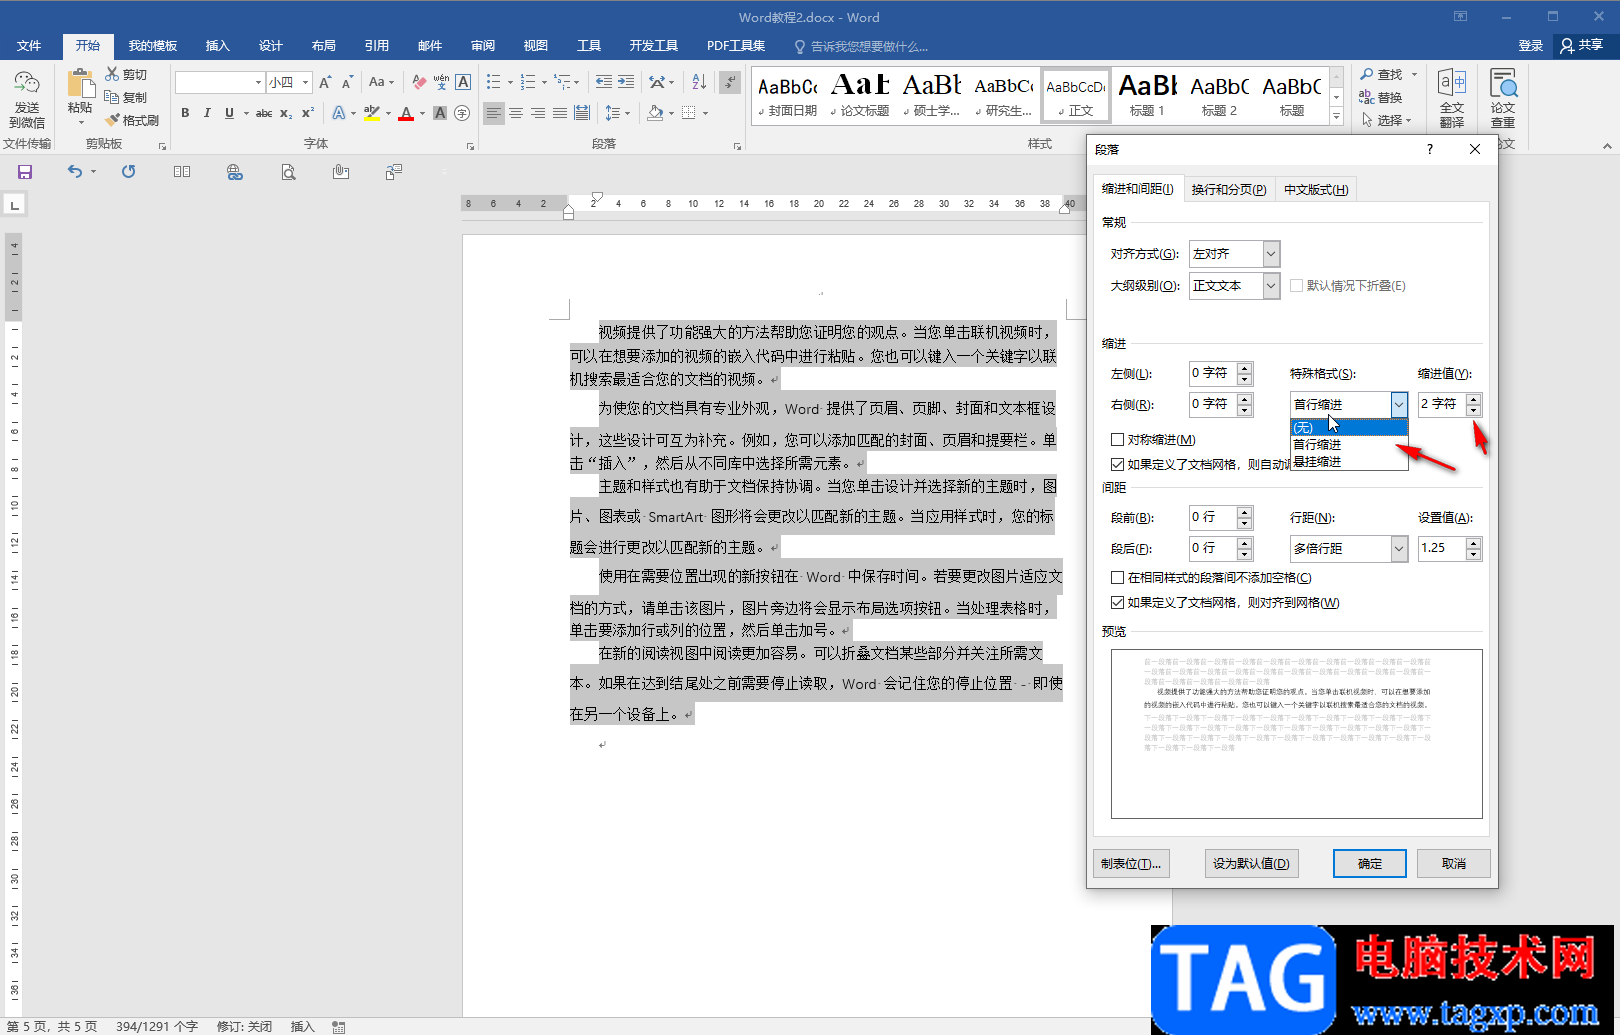Apply the 标题 1 style
Viewport: 1620px width, 1035px height.
pos(1147,97)
